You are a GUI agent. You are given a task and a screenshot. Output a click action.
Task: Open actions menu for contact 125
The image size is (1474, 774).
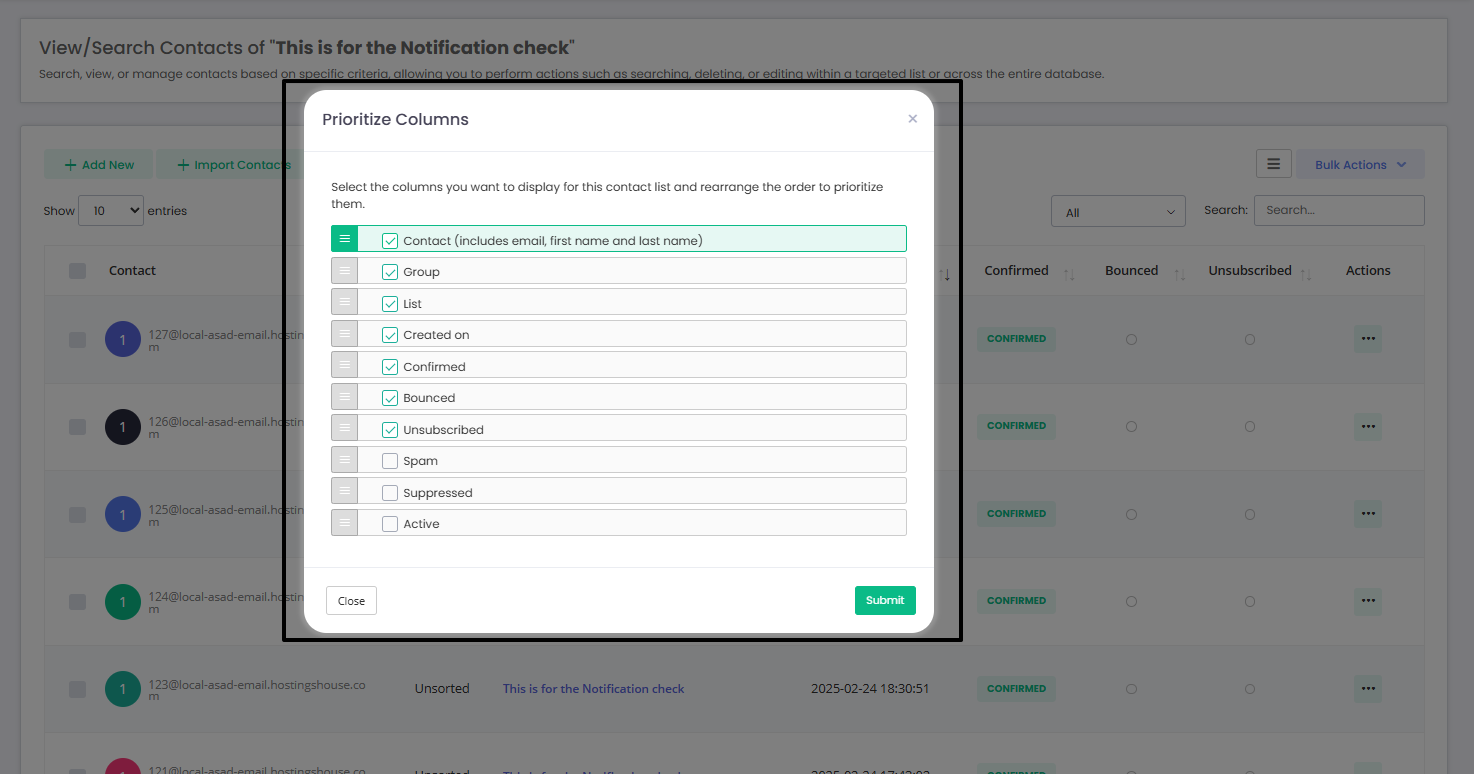coord(1368,514)
